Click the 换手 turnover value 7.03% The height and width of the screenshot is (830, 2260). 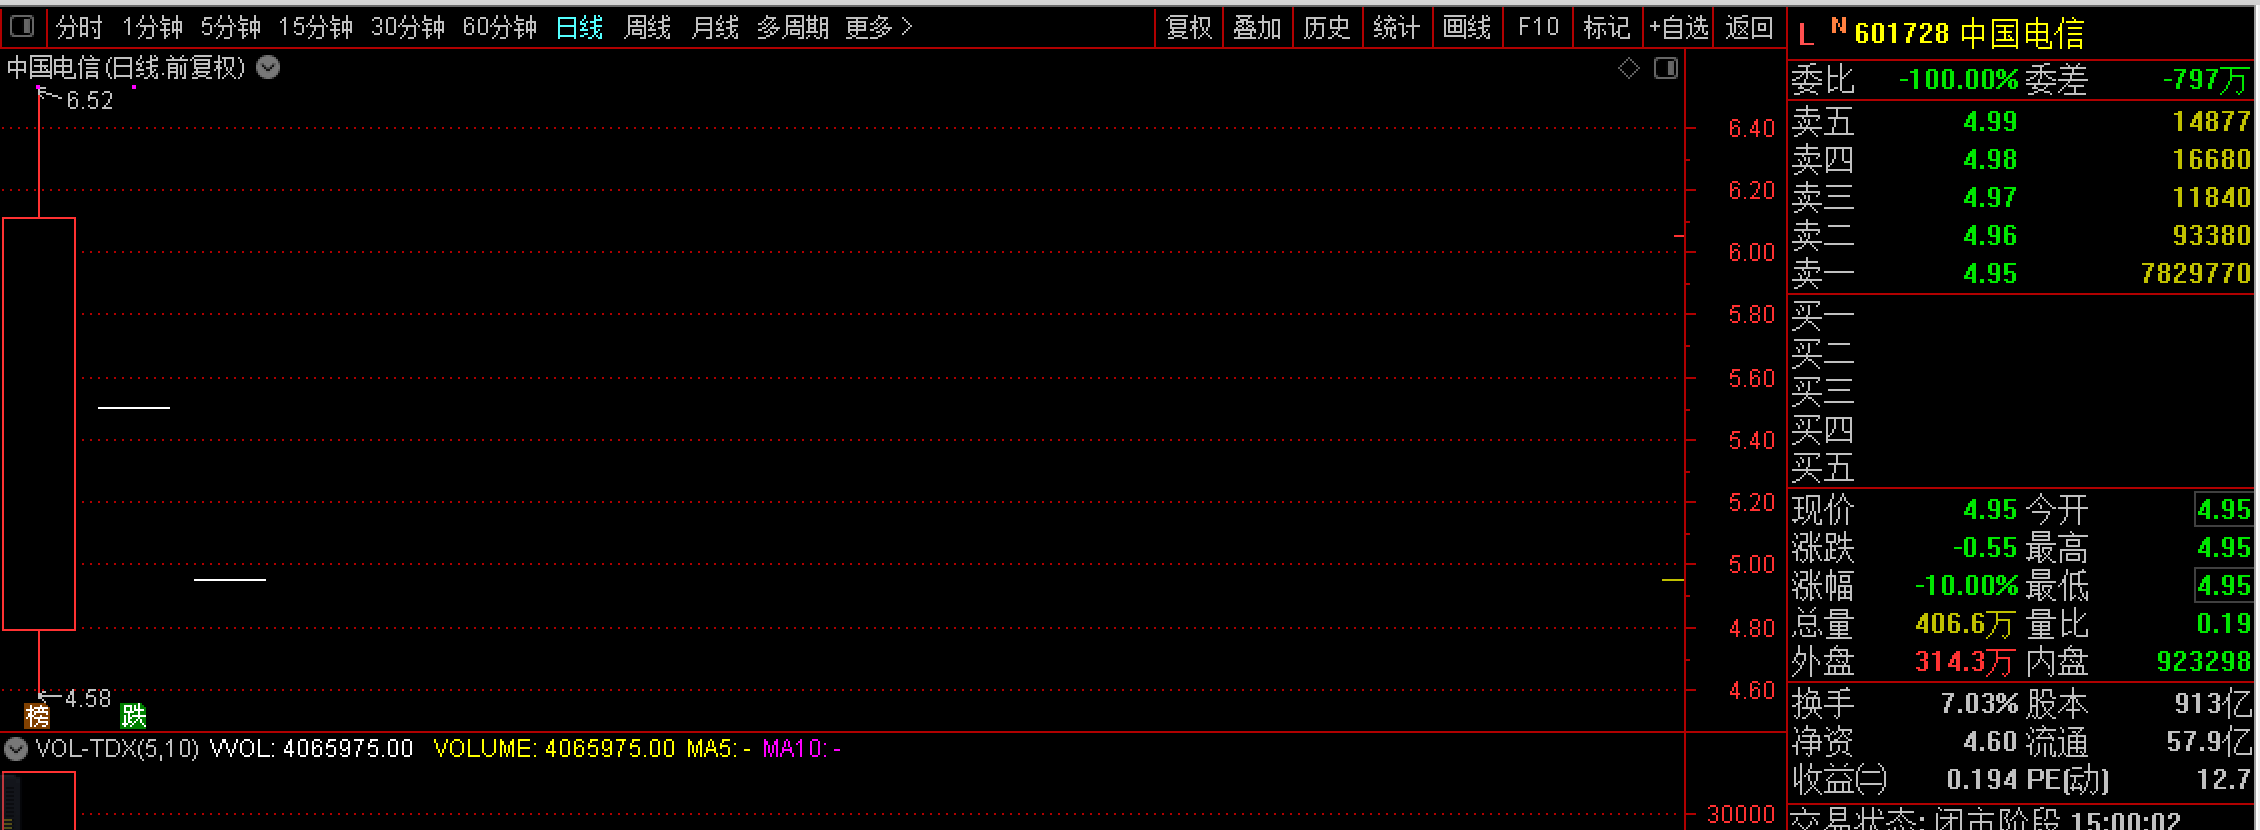click(x=1980, y=704)
